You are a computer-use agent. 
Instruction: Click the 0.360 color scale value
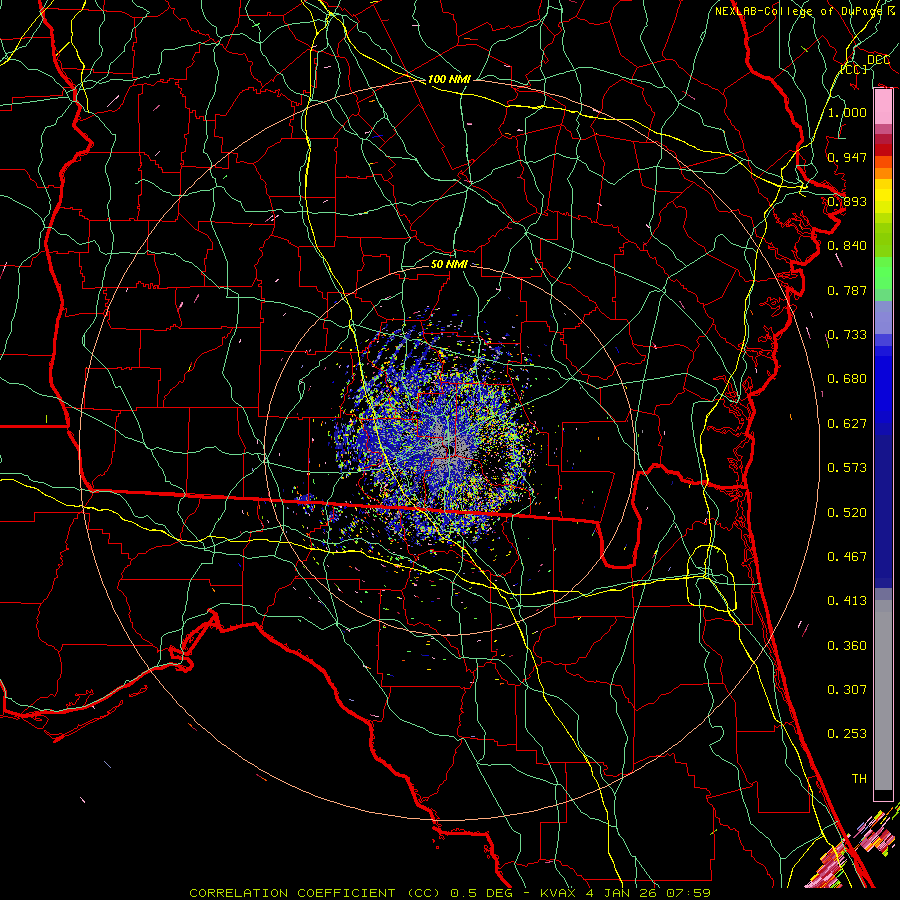(847, 646)
